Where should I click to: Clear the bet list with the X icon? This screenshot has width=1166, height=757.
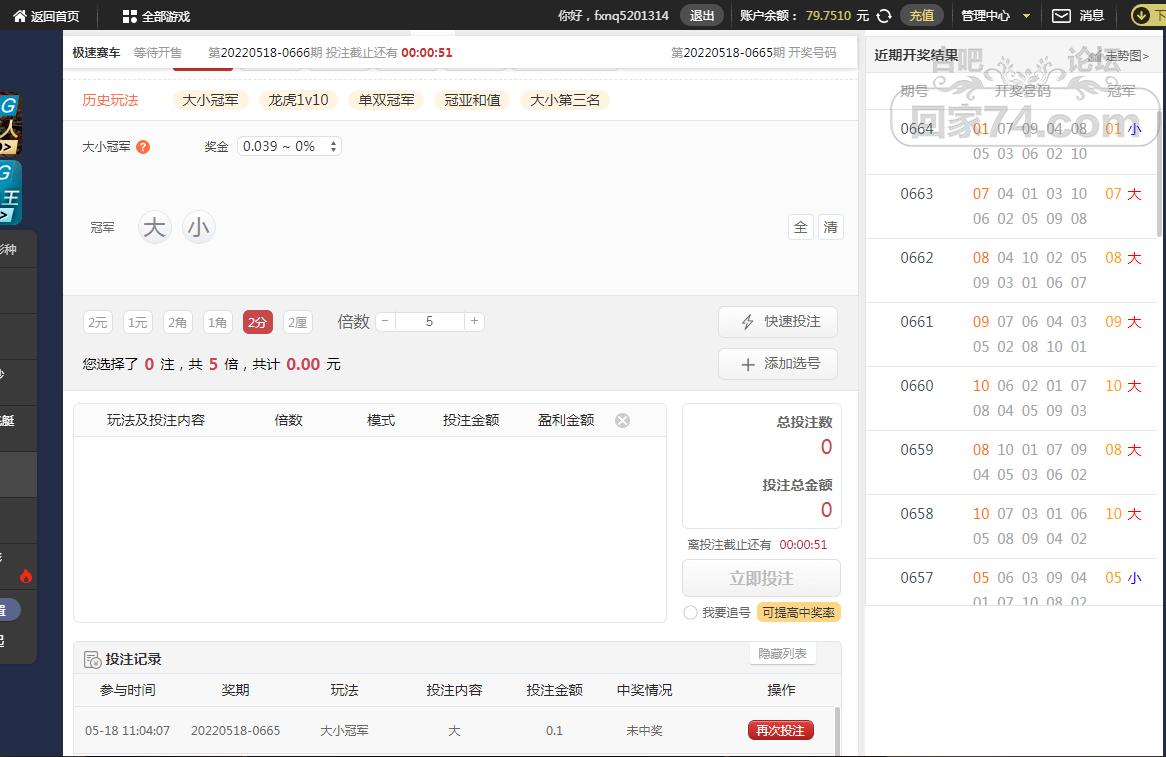622,421
